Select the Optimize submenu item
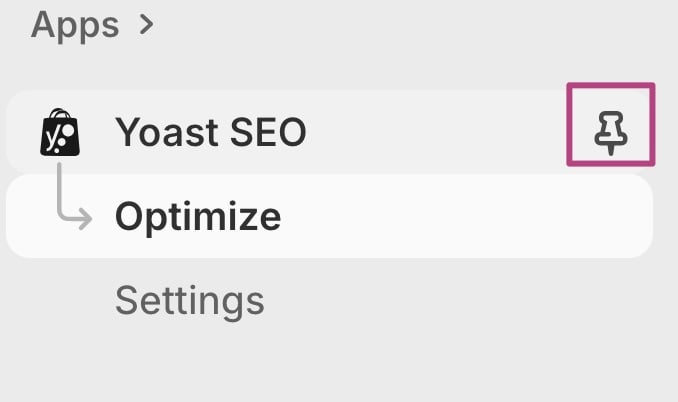The image size is (678, 402). tap(198, 216)
